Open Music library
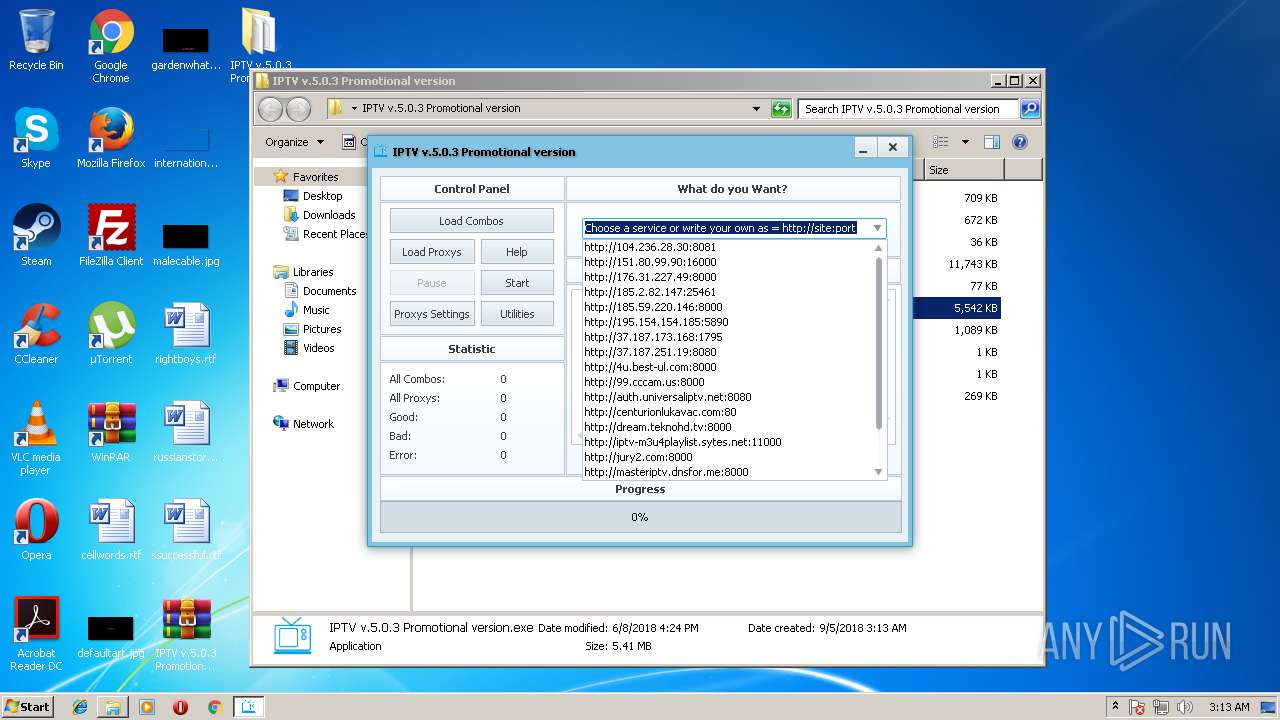This screenshot has height=720, width=1280. tap(316, 310)
